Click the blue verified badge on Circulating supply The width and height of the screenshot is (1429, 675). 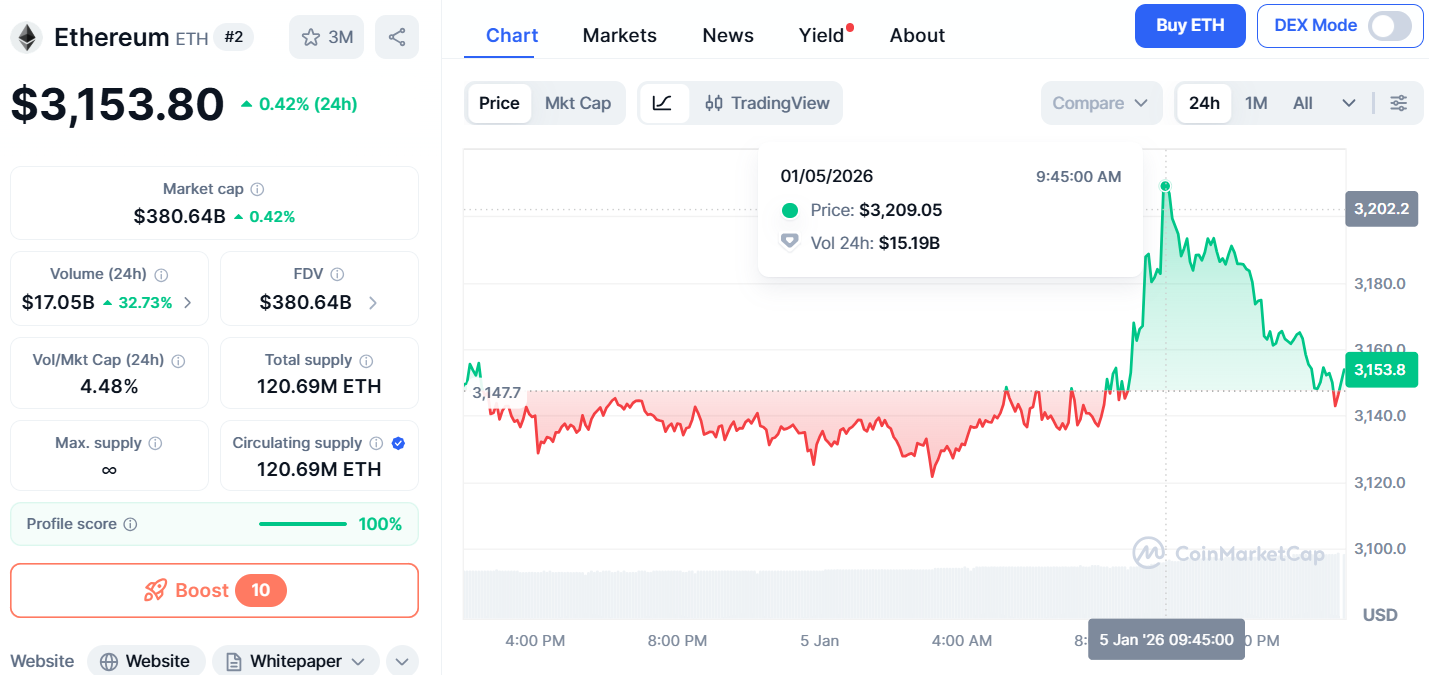click(x=398, y=443)
